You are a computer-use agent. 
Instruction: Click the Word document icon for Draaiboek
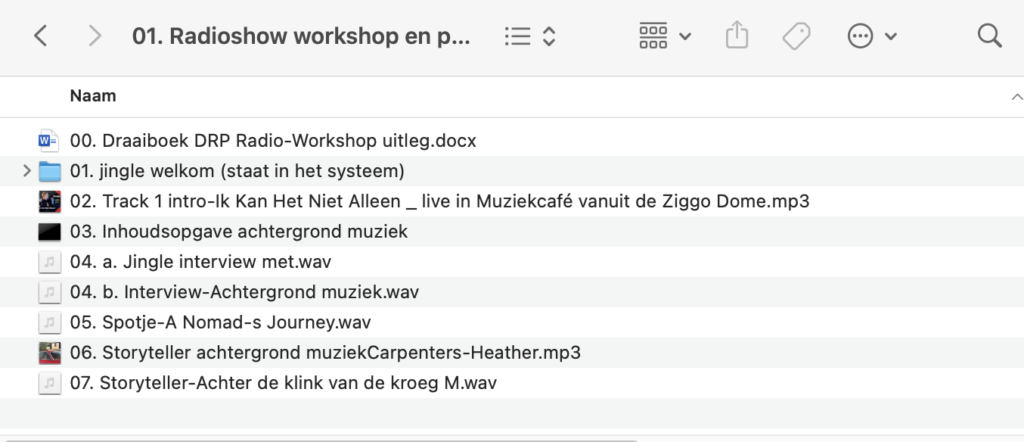(48, 140)
